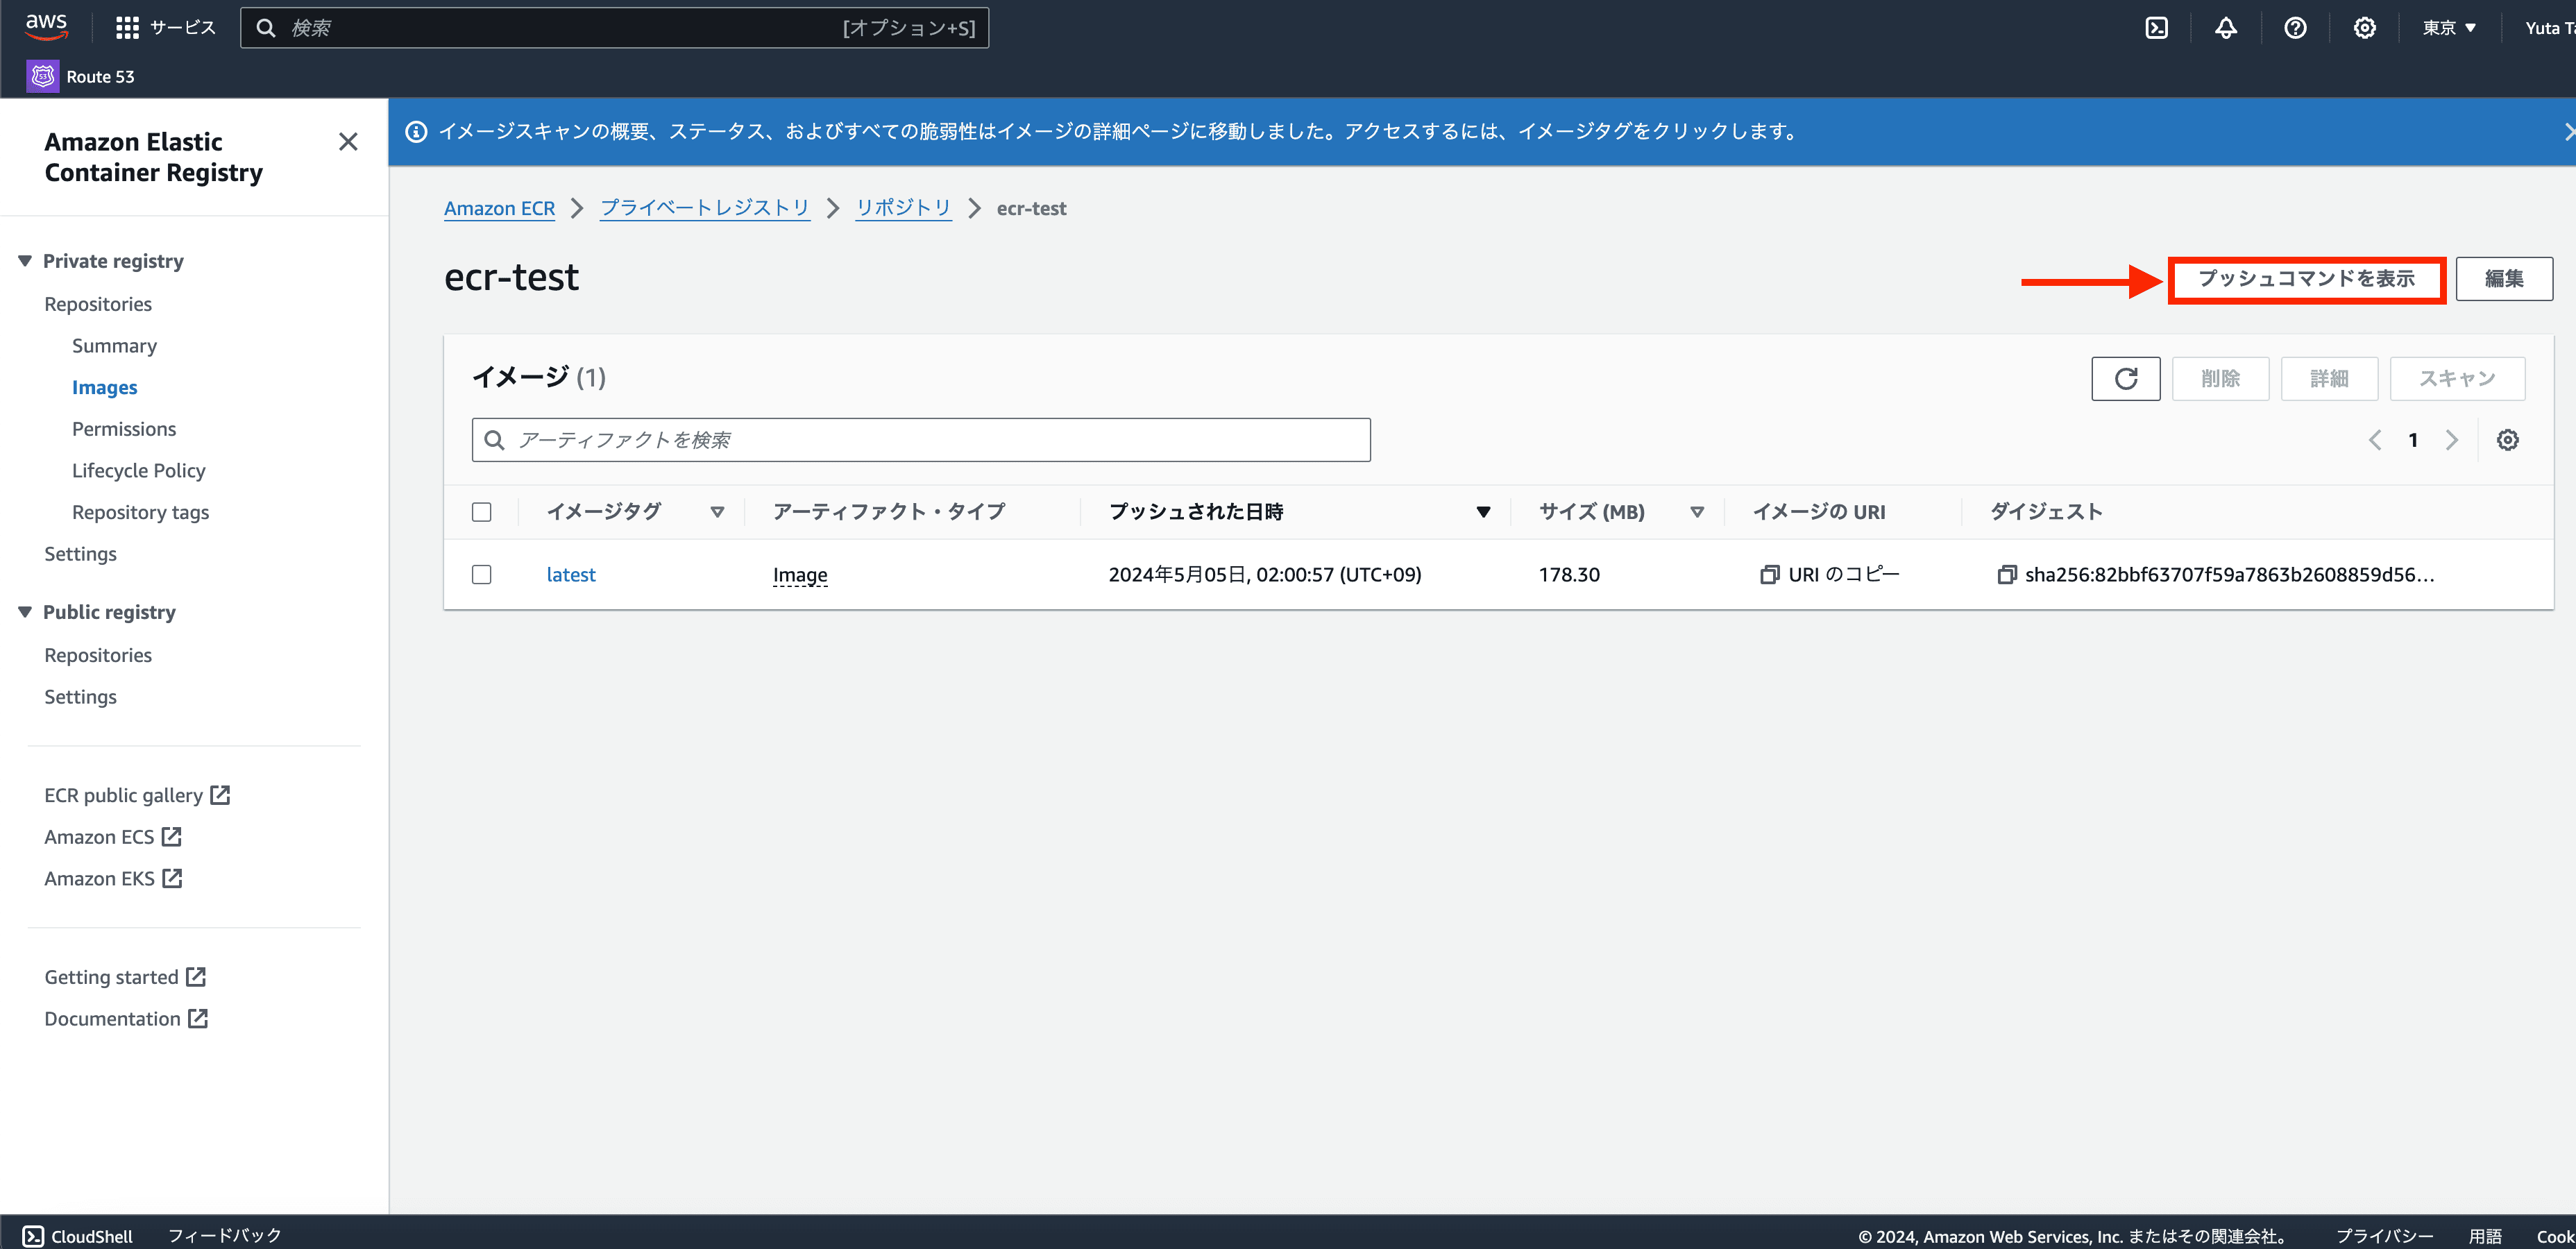This screenshot has height=1249, width=2576.
Task: Select all images checkbox in header
Action: [482, 512]
